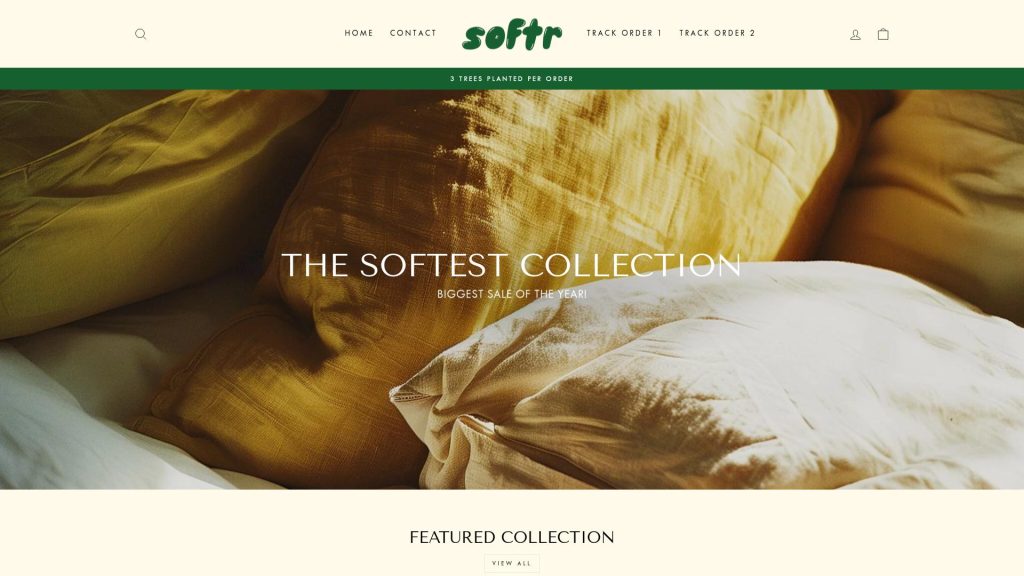1024x576 pixels.
Task: Open the shopping cart bag icon
Action: [x=883, y=34]
